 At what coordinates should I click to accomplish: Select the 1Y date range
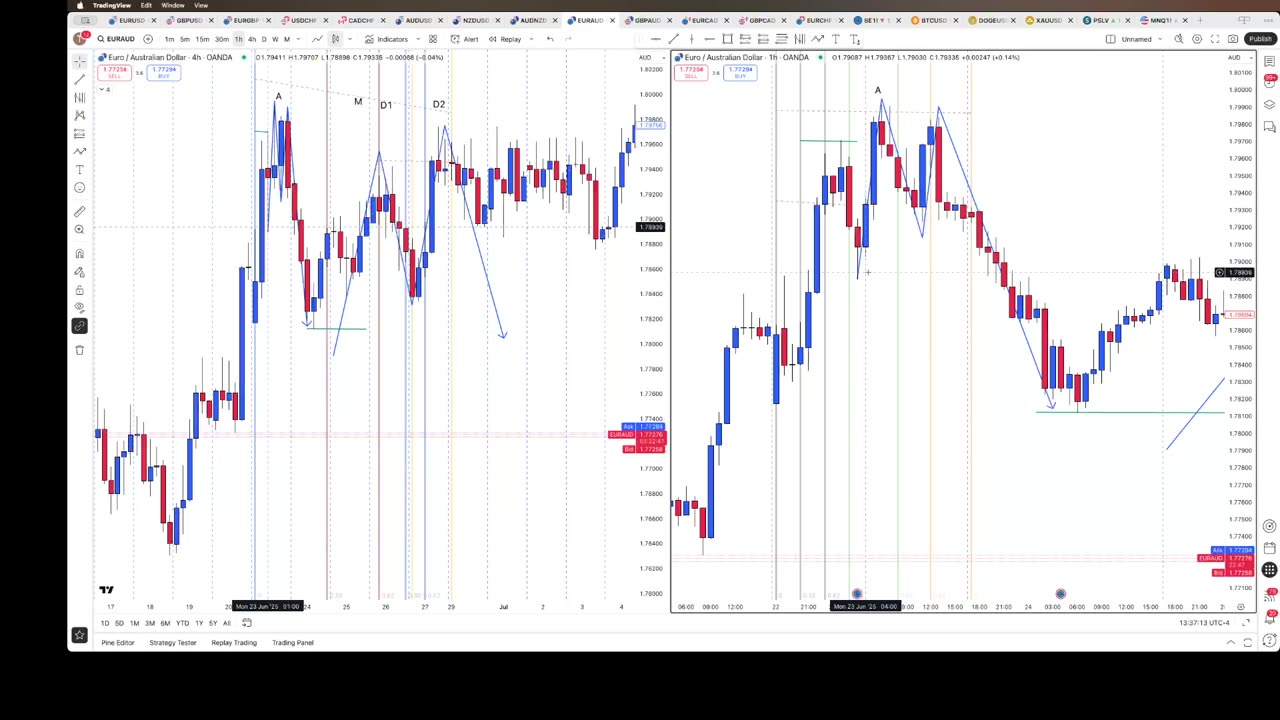click(199, 623)
